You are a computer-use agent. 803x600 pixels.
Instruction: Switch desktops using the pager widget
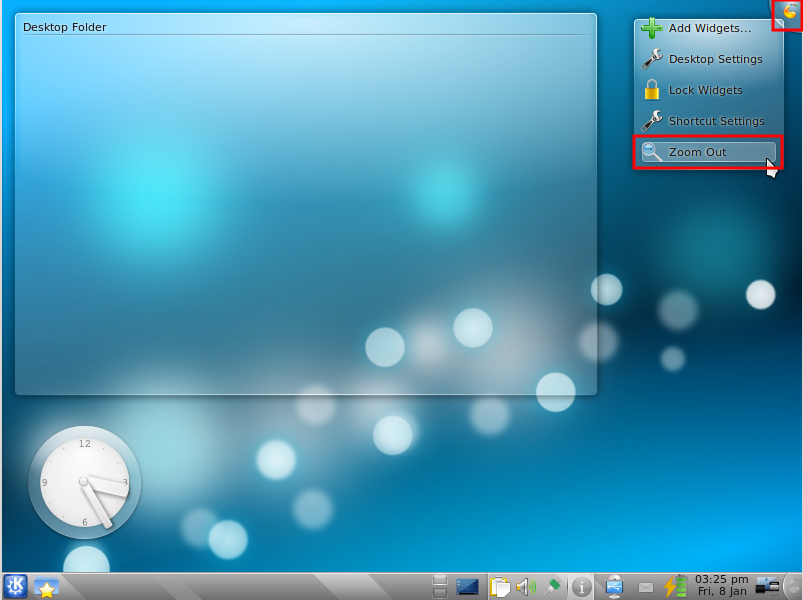coord(439,587)
